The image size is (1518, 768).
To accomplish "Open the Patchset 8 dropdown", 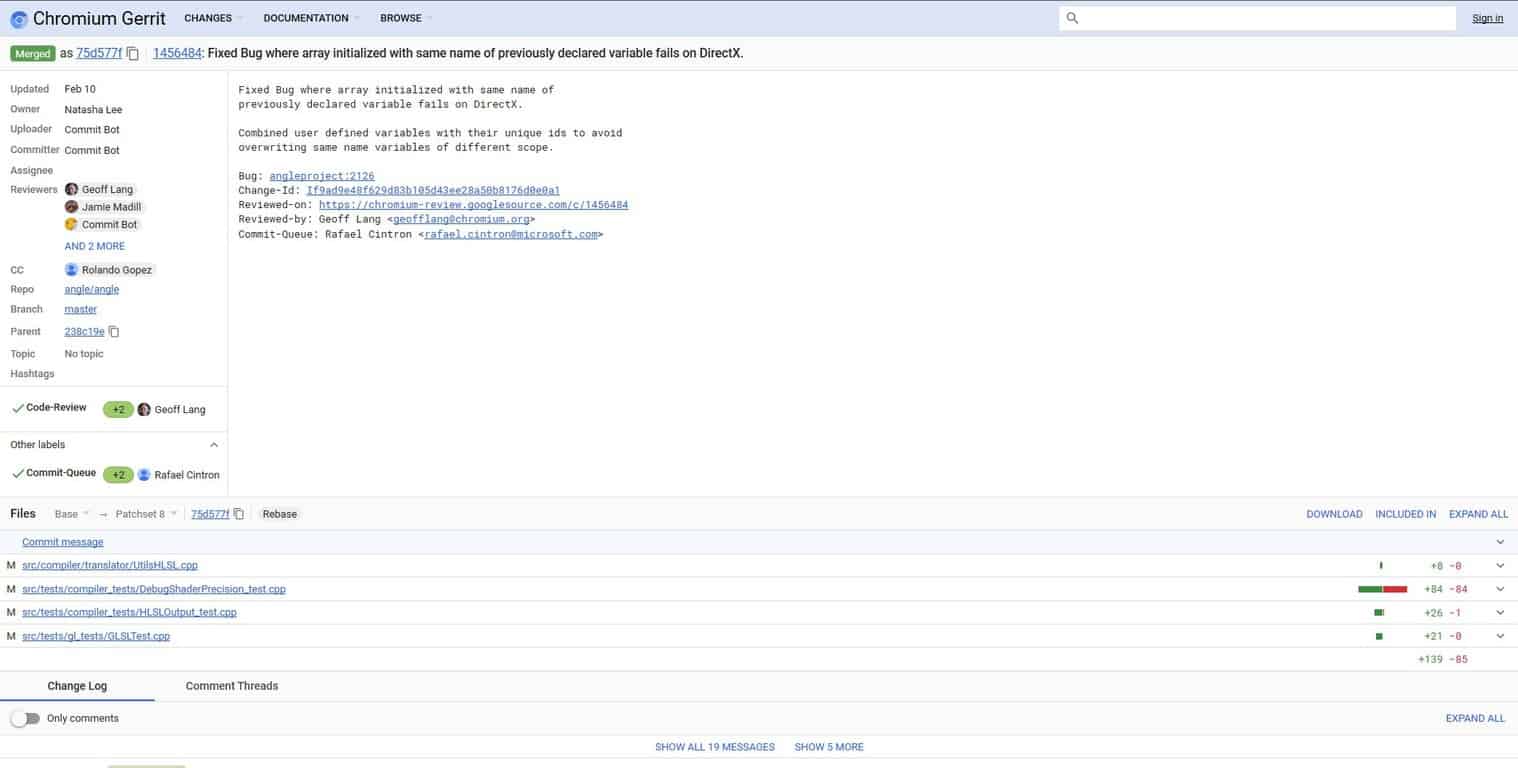I will coord(146,514).
